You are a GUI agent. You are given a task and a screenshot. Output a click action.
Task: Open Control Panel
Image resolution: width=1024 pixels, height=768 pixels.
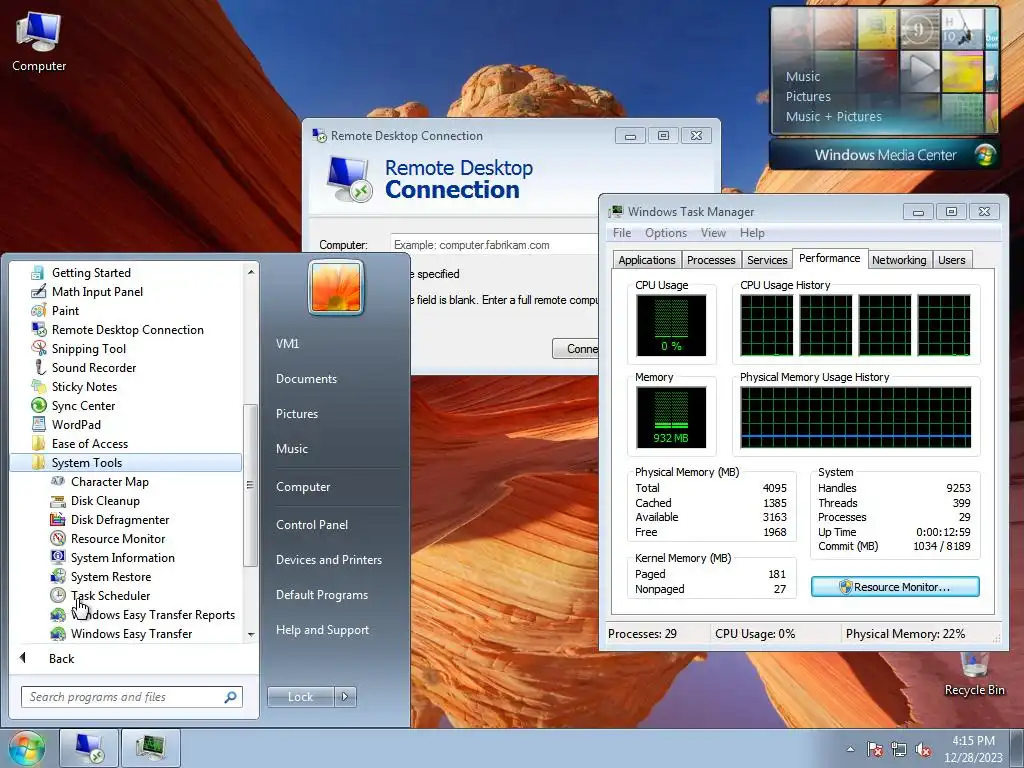(x=312, y=524)
